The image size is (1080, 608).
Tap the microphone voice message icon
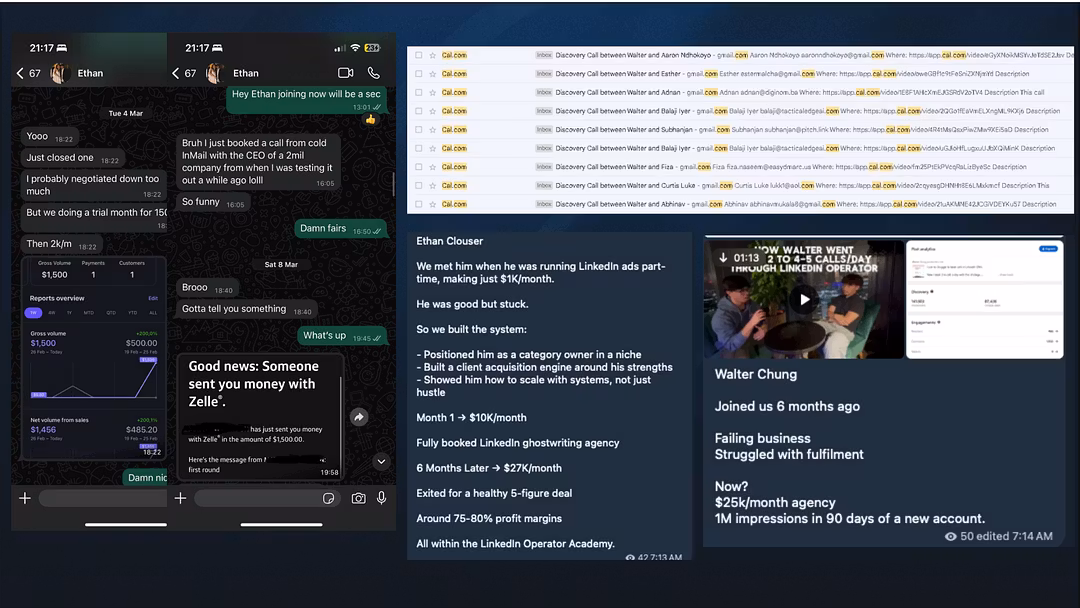(382, 498)
